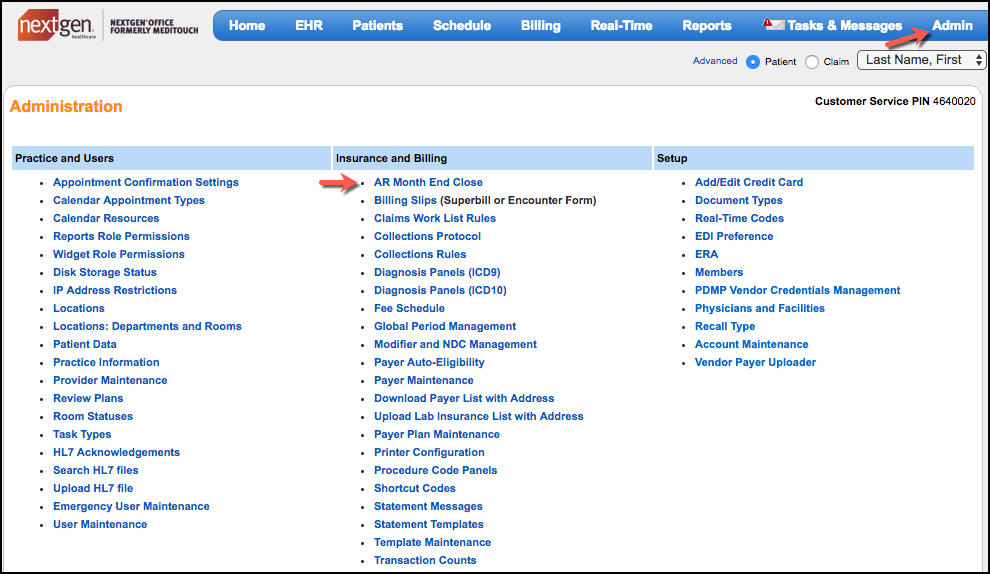Select the Patient radio button
990x574 pixels.
(x=753, y=62)
